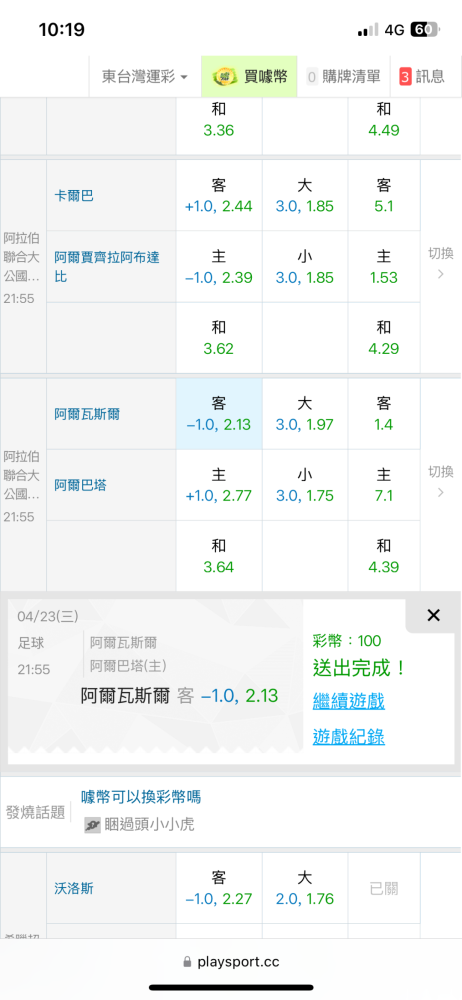Toggle the selected 客 −1.0, 2.13 cell
The height and width of the screenshot is (1000, 462).
click(219, 414)
